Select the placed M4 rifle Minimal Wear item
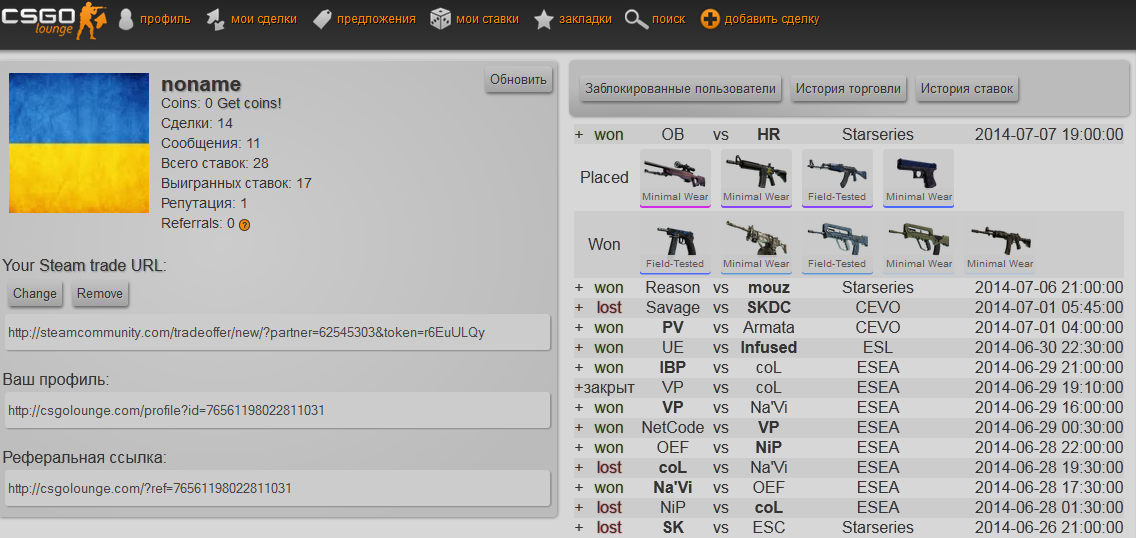 tap(756, 178)
